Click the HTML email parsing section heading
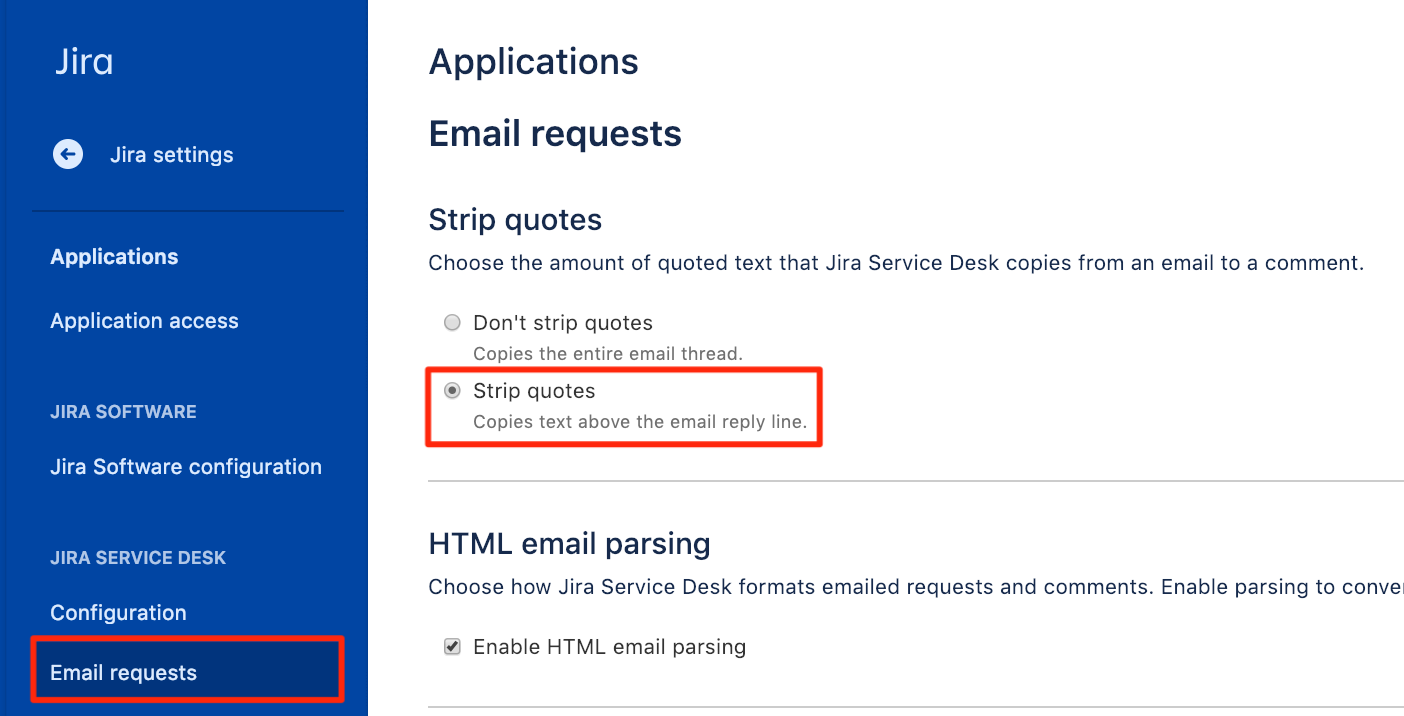Image resolution: width=1404 pixels, height=716 pixels. pyautogui.click(x=569, y=544)
